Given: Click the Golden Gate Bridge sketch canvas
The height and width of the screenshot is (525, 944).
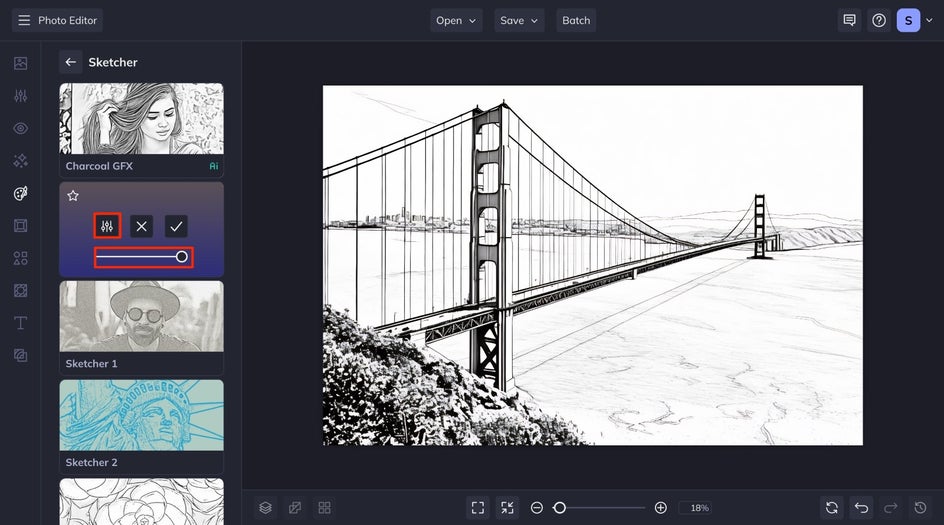Looking at the screenshot, I should (x=593, y=266).
